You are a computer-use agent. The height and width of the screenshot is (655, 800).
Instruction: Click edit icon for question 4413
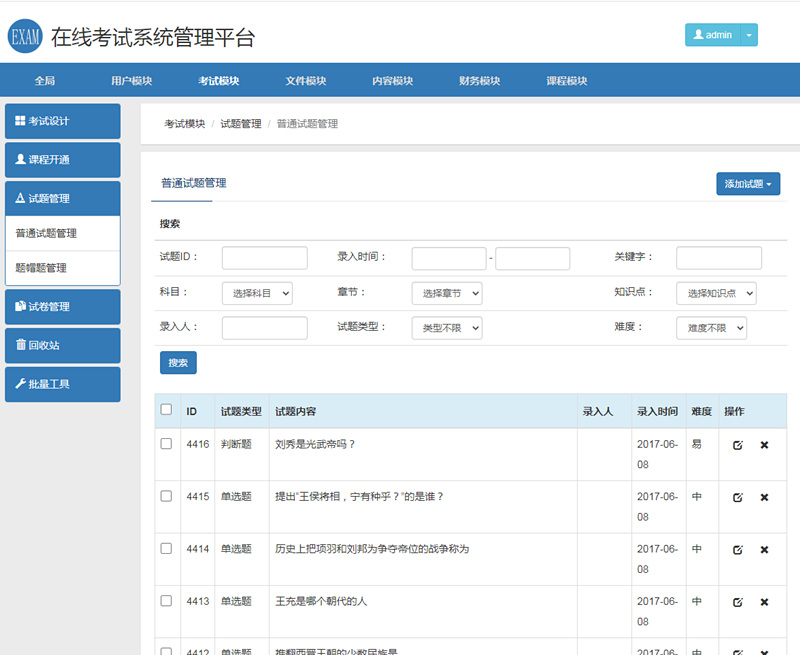pyautogui.click(x=738, y=602)
